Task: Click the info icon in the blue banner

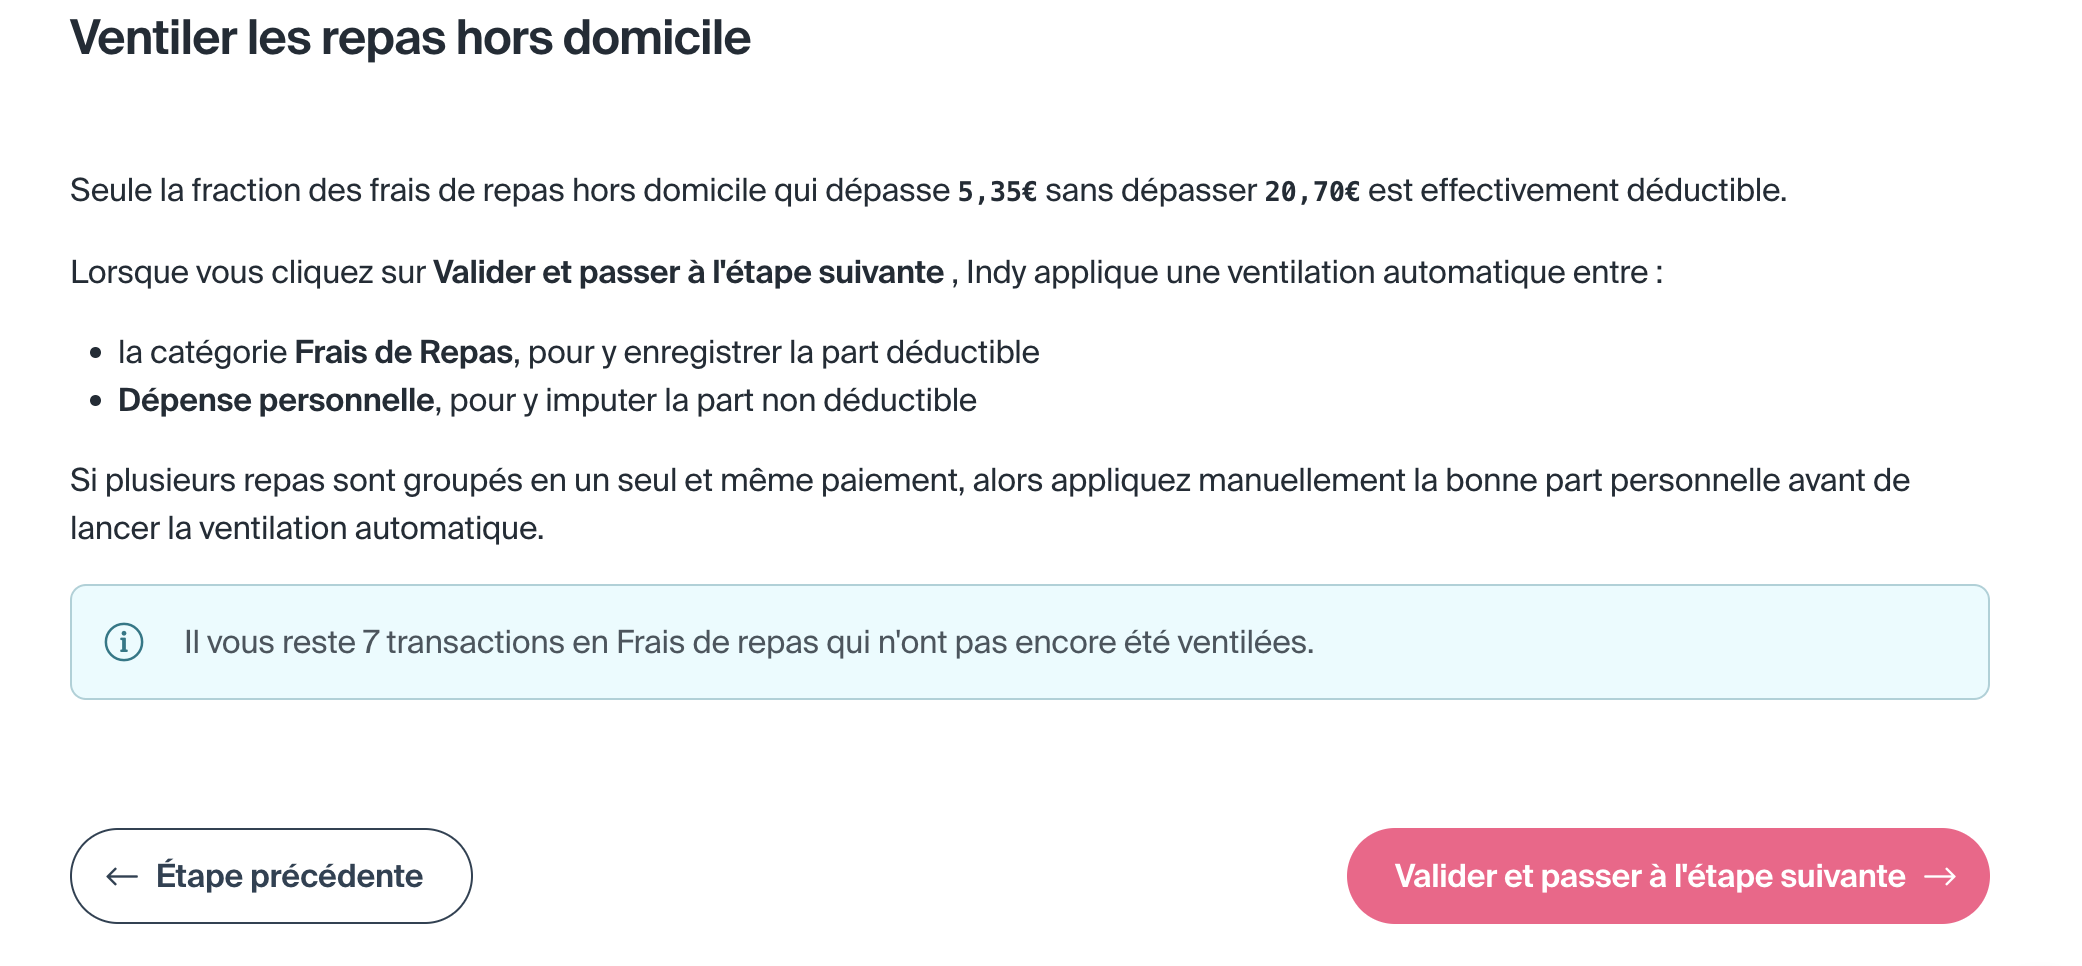Action: point(124,642)
